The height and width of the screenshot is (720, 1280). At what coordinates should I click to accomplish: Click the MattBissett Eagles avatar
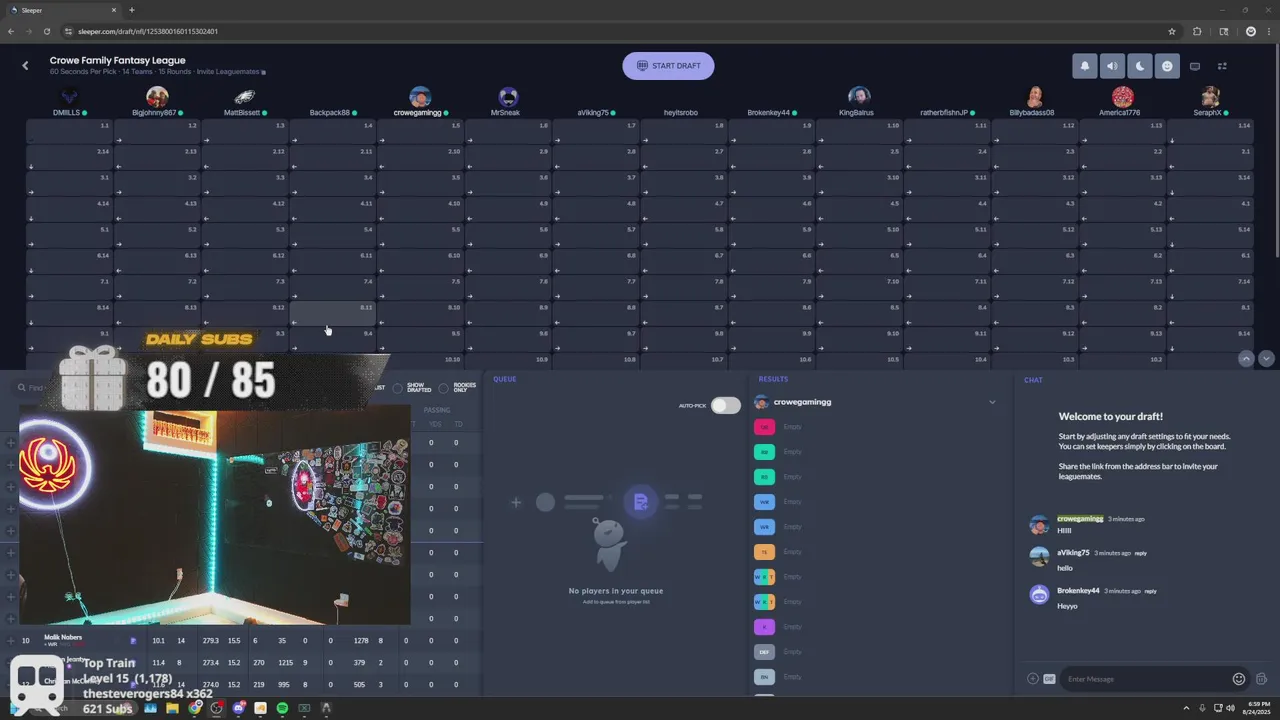point(244,97)
